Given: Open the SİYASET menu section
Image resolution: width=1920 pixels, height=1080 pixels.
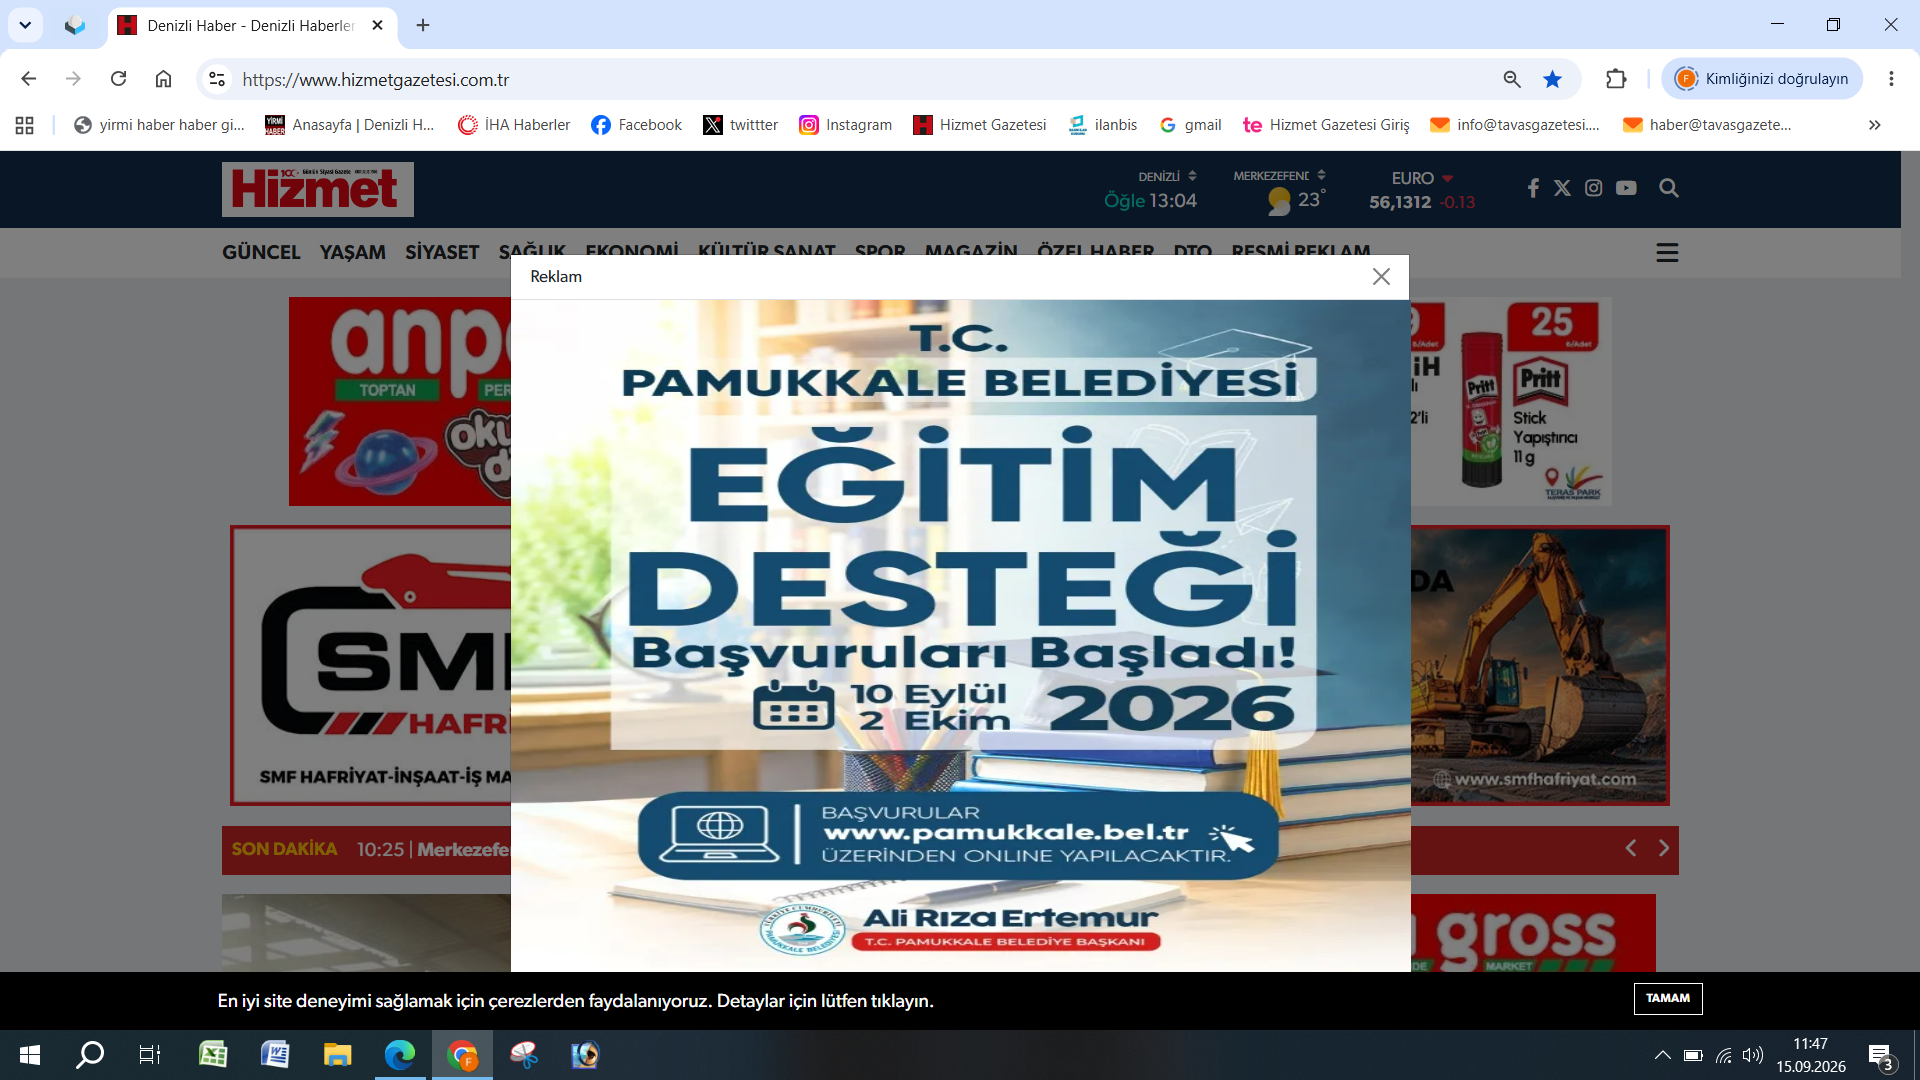Looking at the screenshot, I should (x=442, y=252).
